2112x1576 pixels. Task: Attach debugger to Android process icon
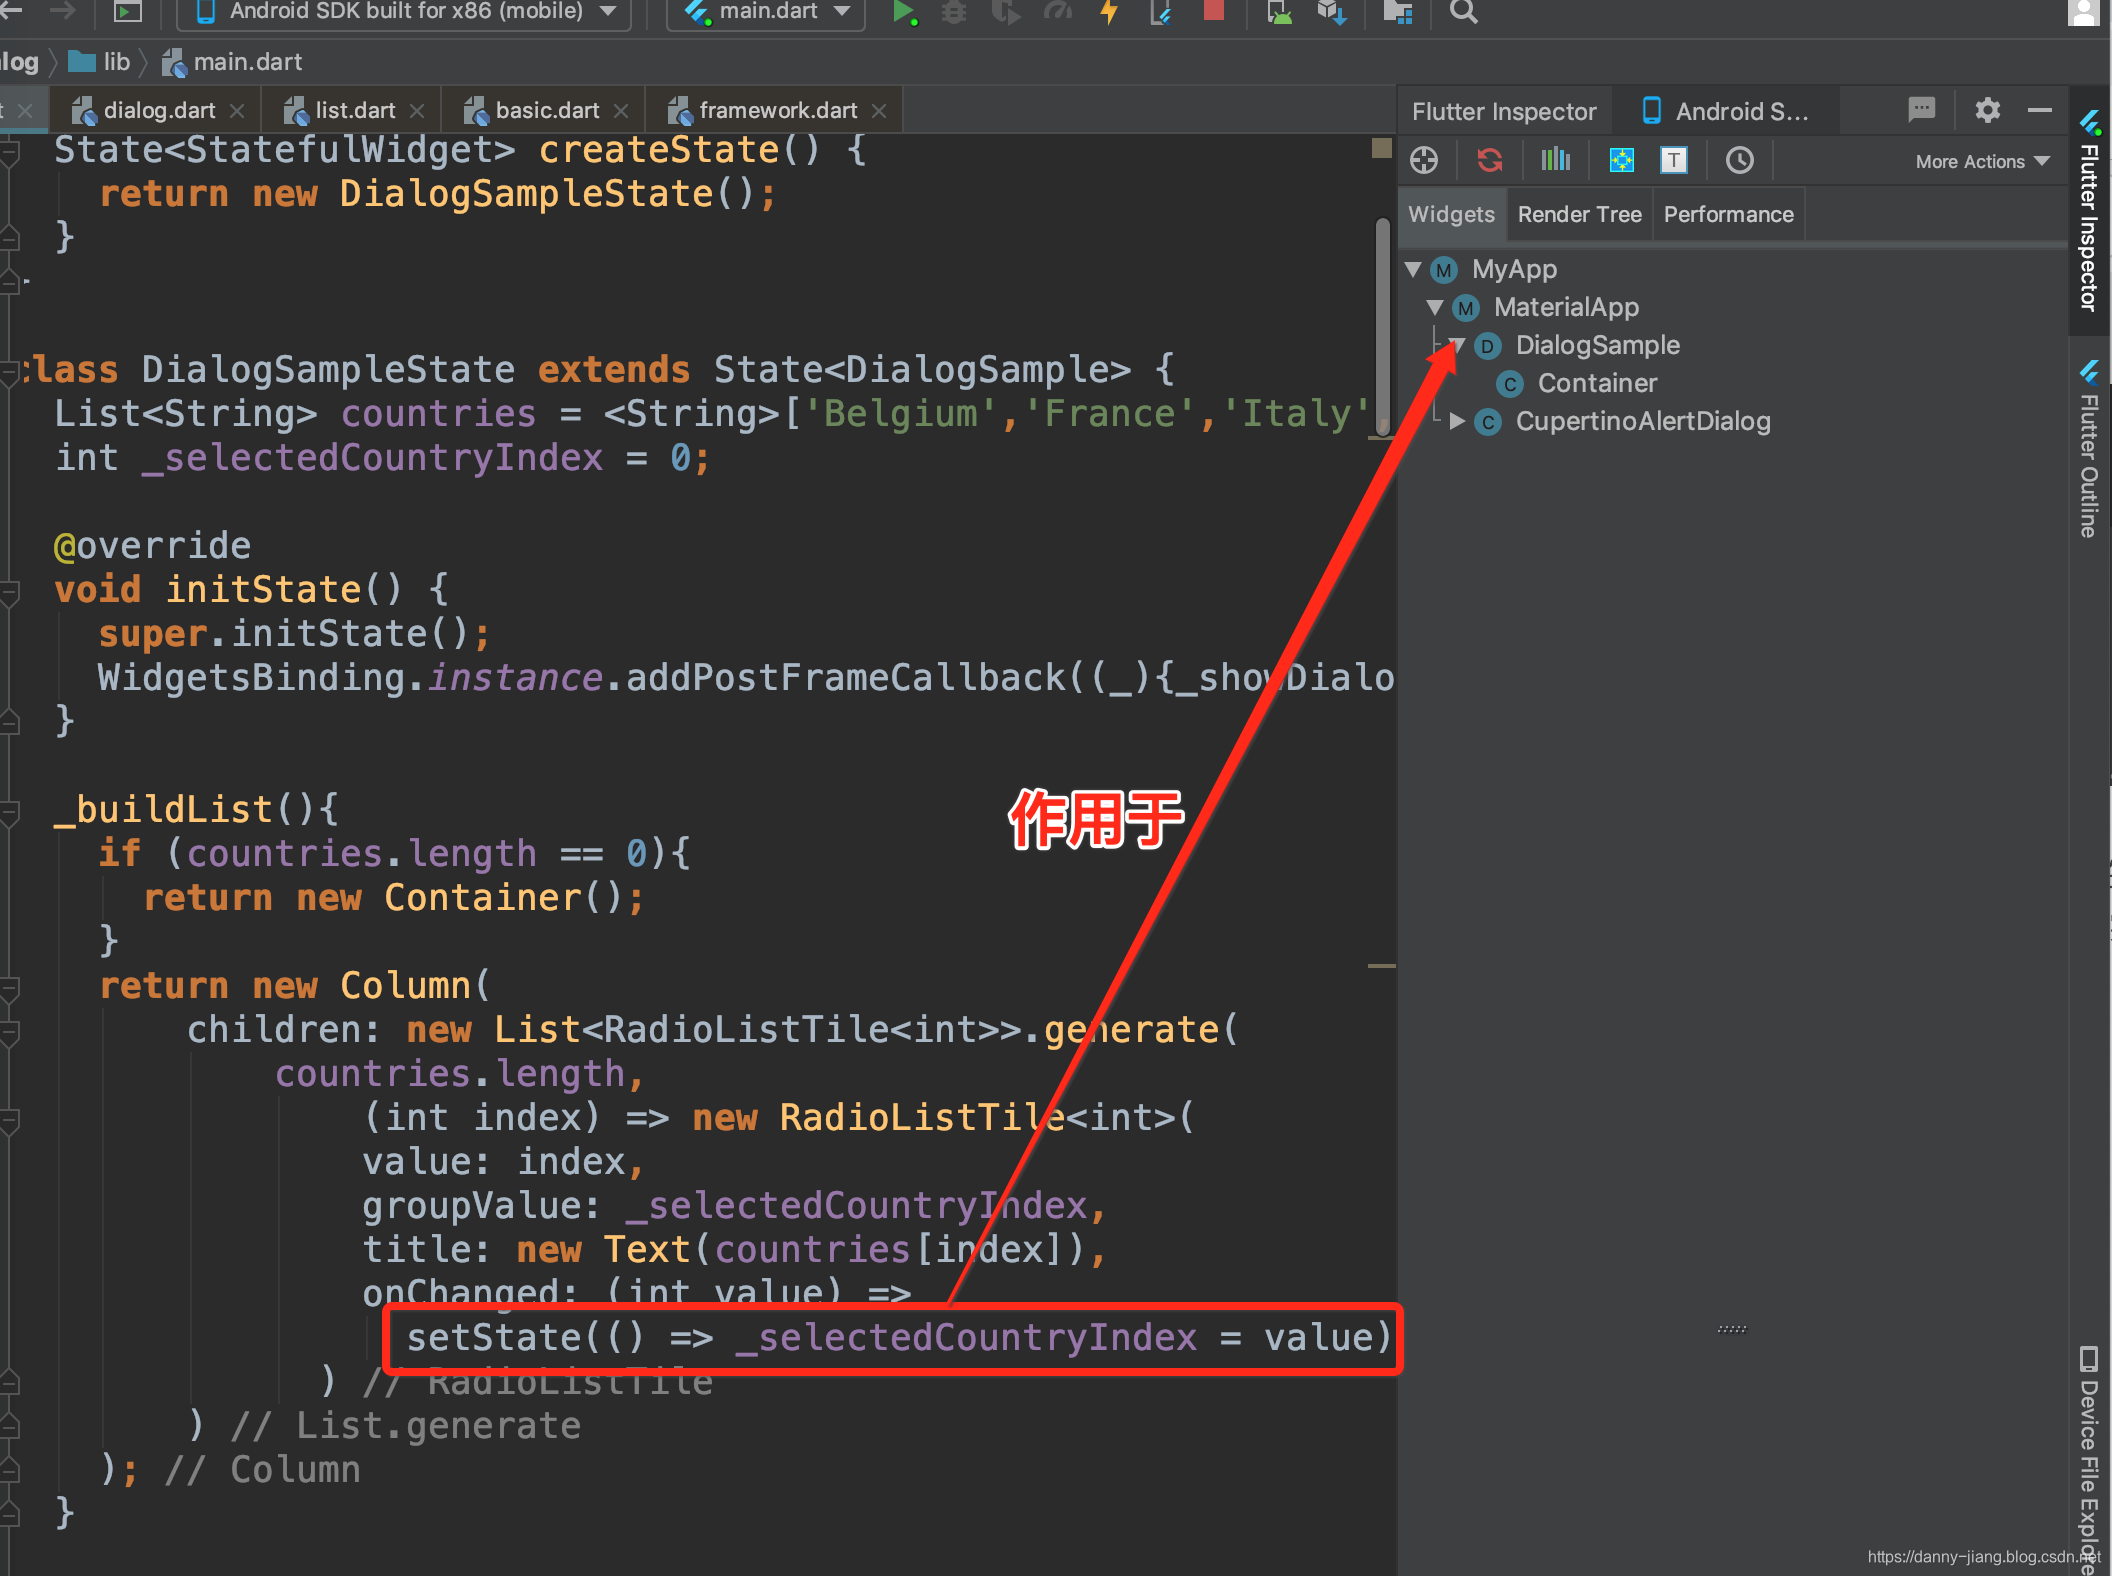click(1161, 12)
